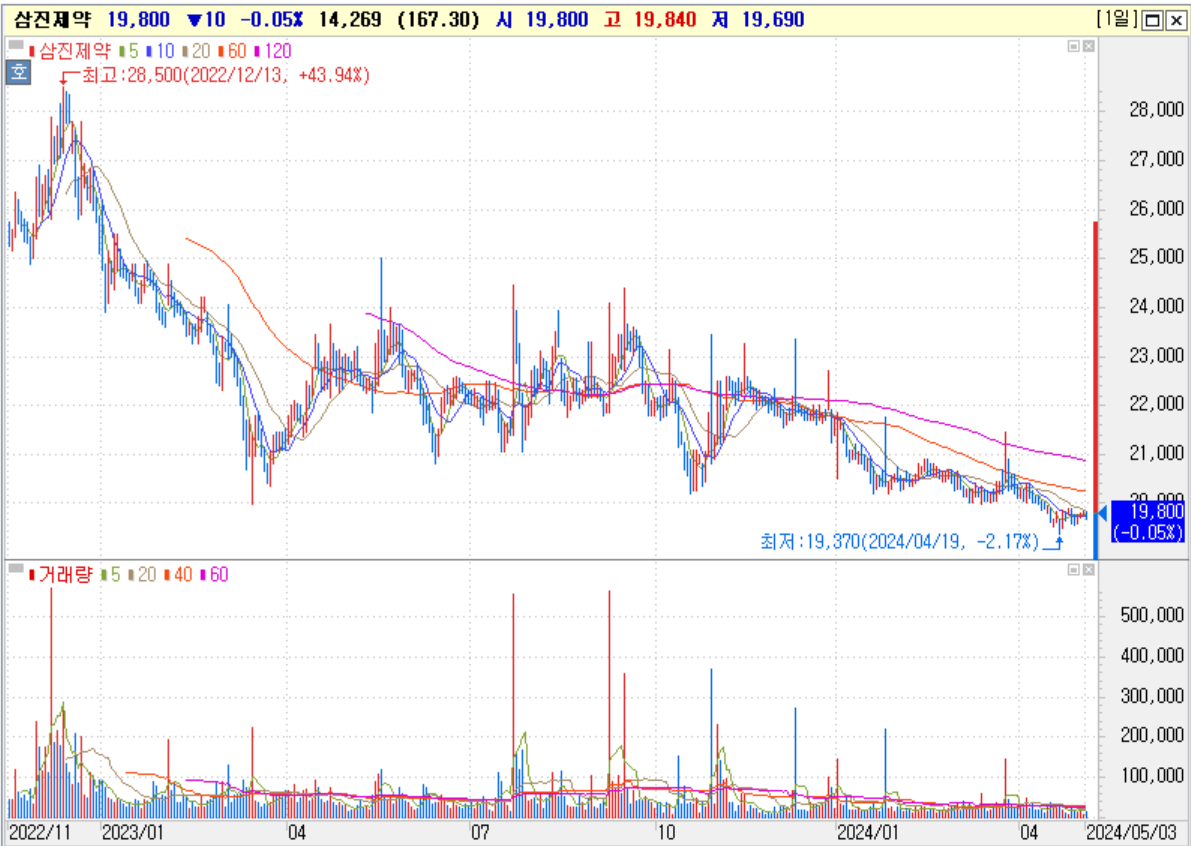Screen dimensions: 1191x846
Task: Toggle the green 5-day moving average in price legend
Action: (x=129, y=51)
